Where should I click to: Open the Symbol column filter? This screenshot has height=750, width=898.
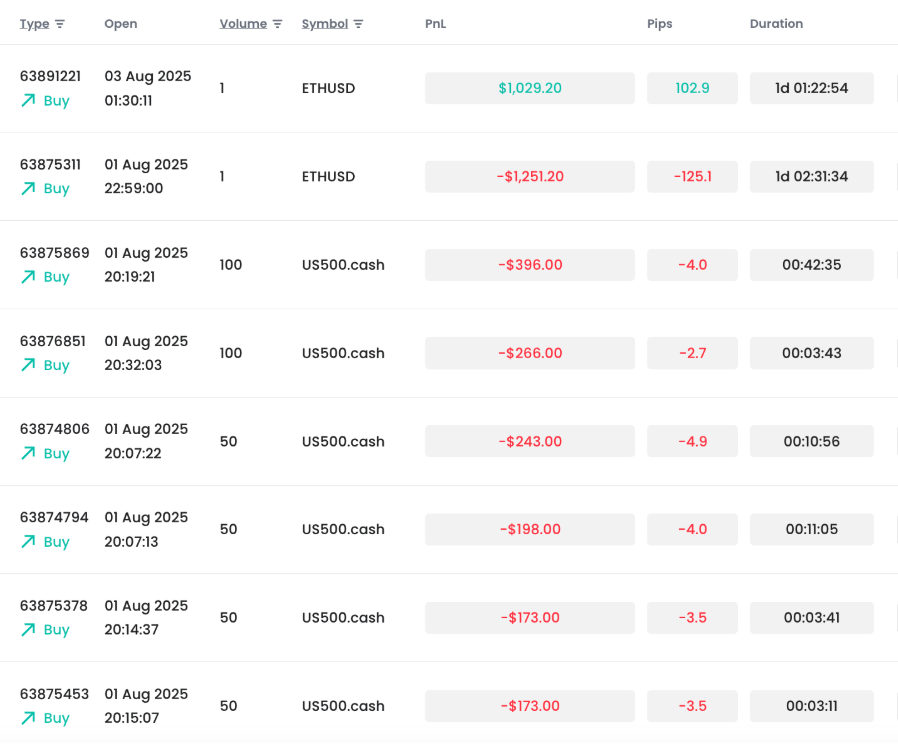(x=356, y=23)
